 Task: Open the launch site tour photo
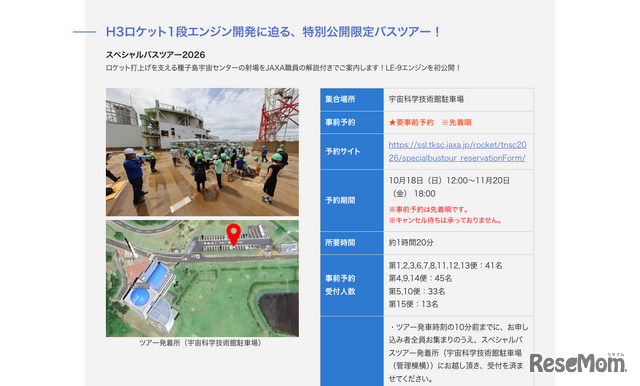202,152
